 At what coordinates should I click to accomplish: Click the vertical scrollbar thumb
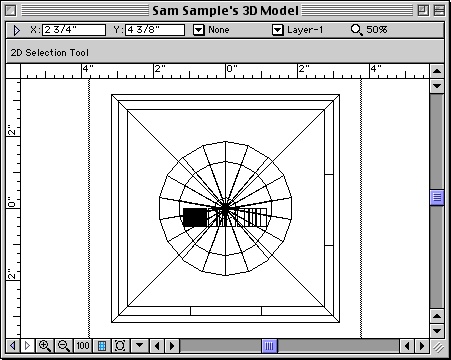pyautogui.click(x=437, y=197)
